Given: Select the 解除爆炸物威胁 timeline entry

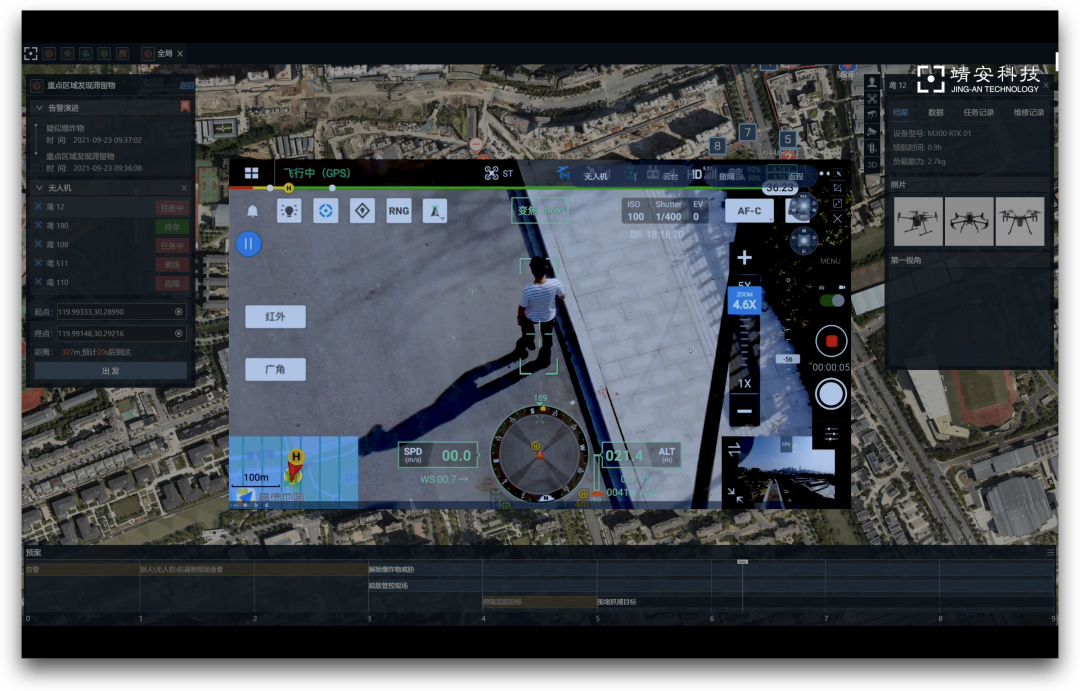Looking at the screenshot, I should (x=391, y=570).
